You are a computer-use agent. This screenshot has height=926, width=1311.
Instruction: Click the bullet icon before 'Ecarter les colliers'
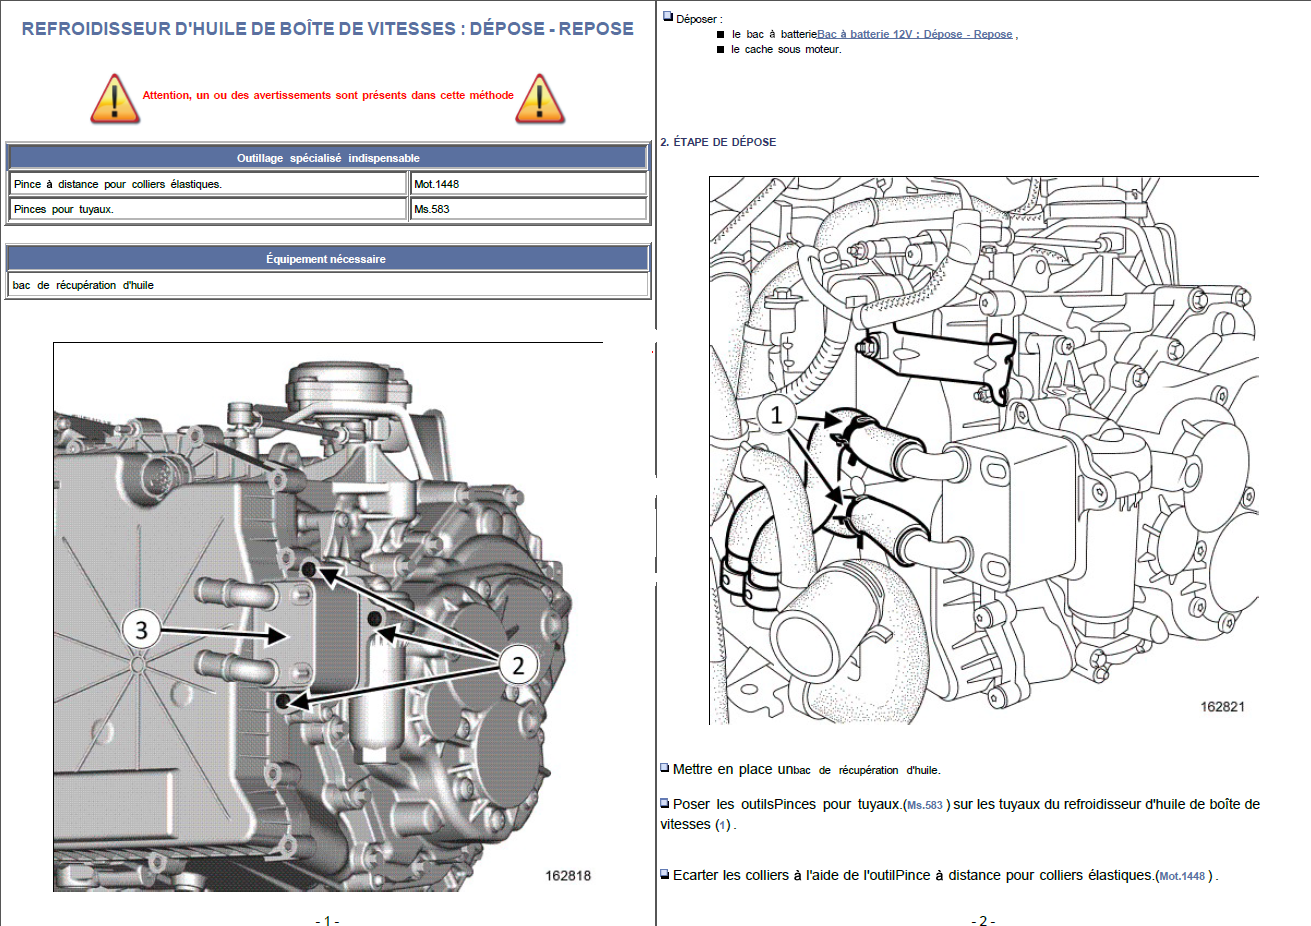tap(665, 874)
